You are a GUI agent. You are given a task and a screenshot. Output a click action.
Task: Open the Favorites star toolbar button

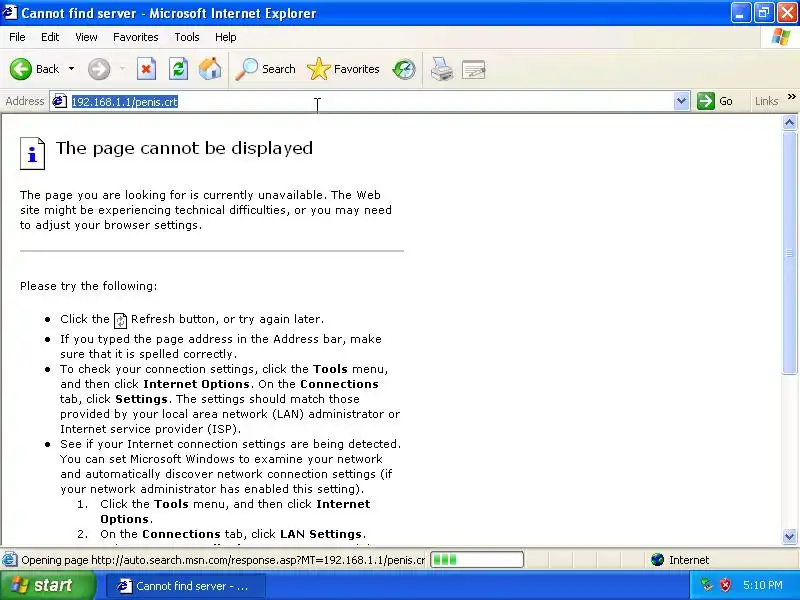click(343, 69)
